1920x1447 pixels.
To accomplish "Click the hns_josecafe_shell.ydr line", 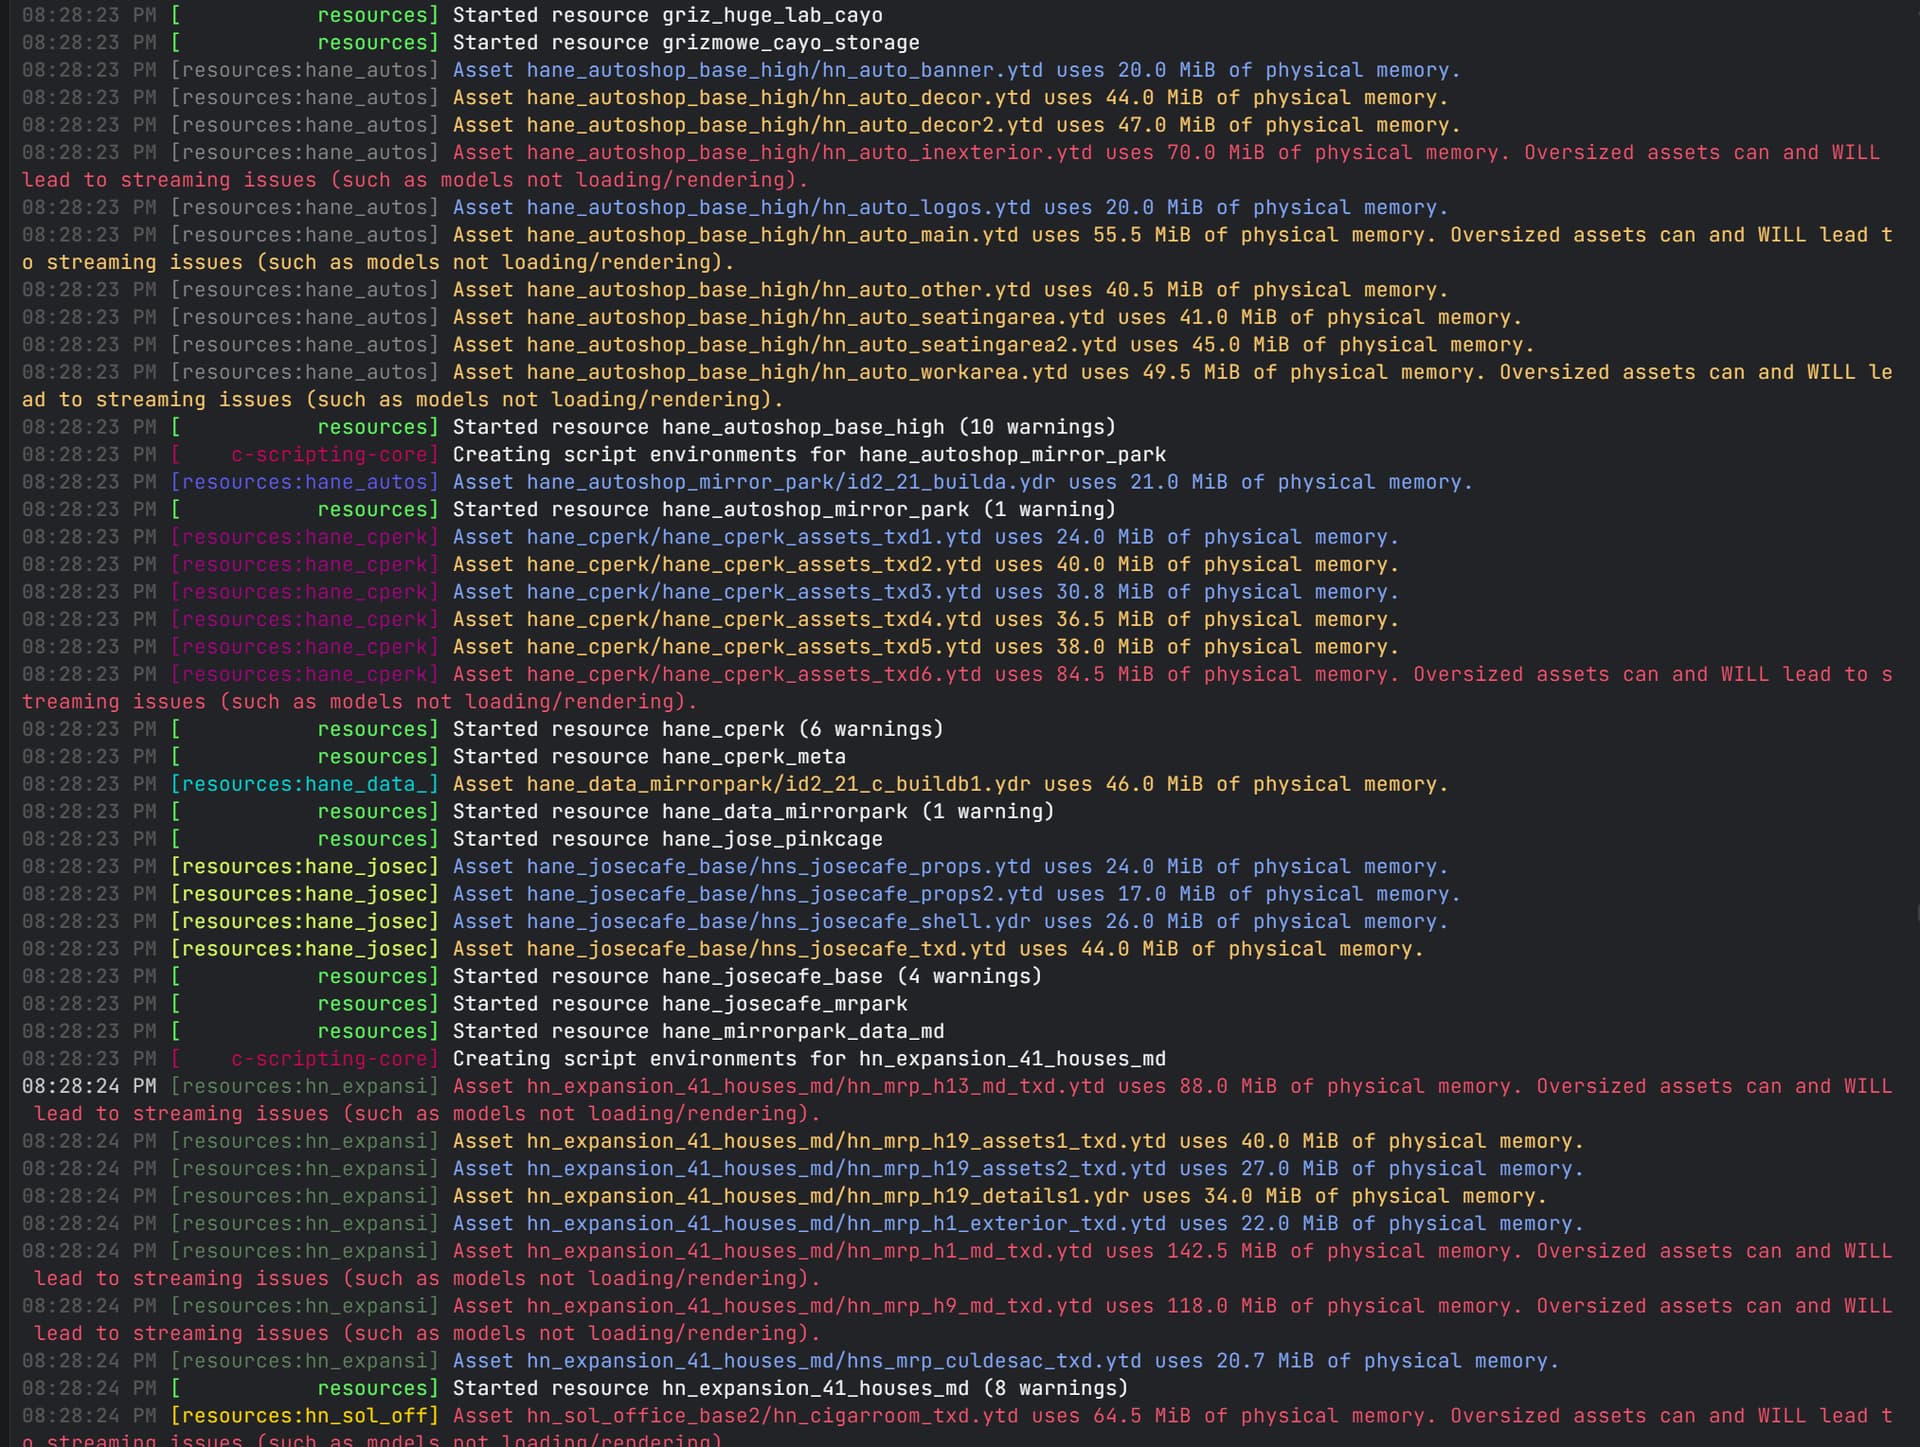I will coord(735,921).
